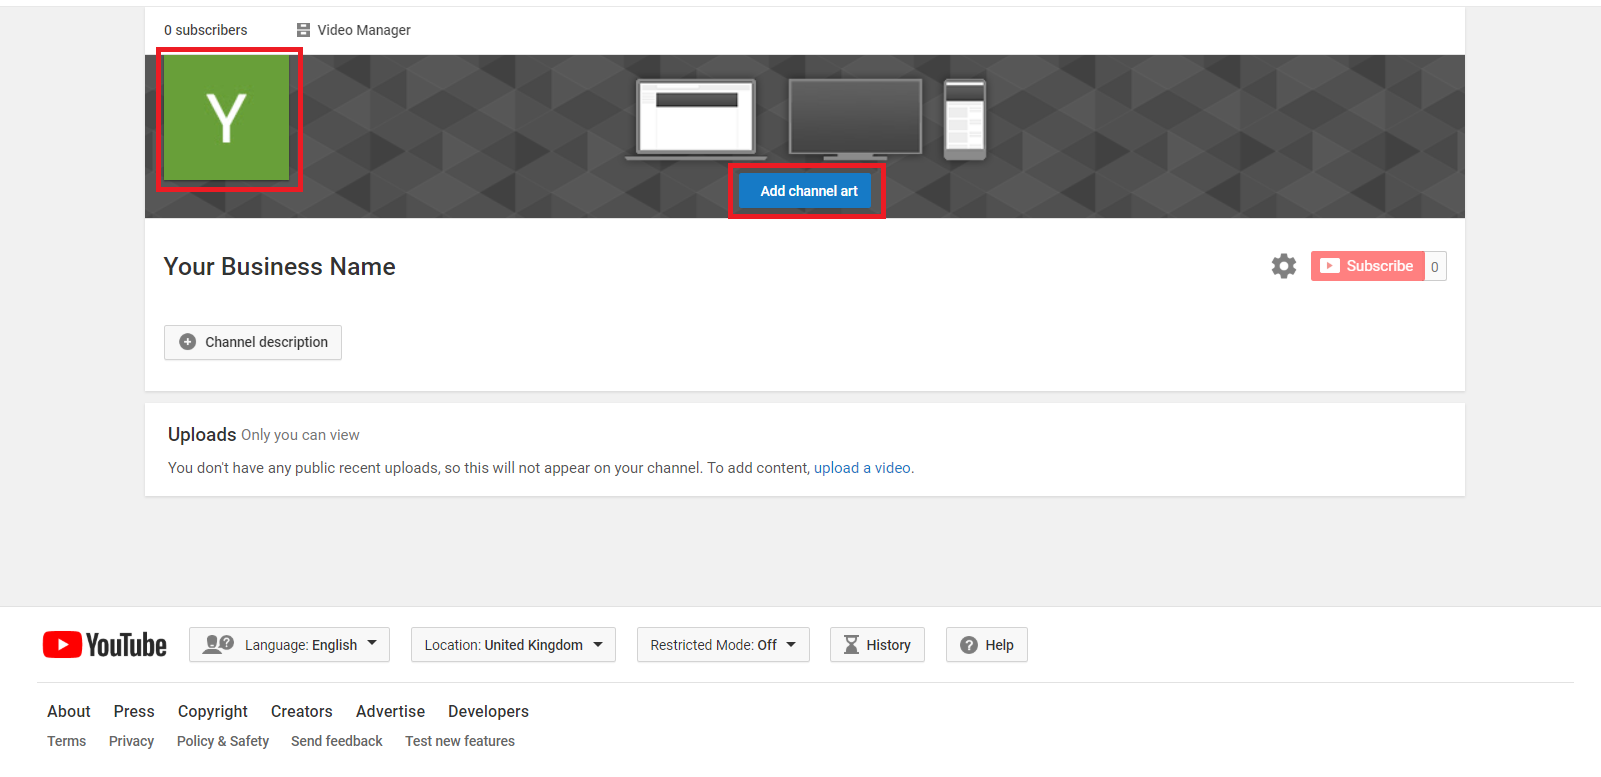Open the Restricted Mode: Off dropdown
This screenshot has width=1601, height=777.
723,645
